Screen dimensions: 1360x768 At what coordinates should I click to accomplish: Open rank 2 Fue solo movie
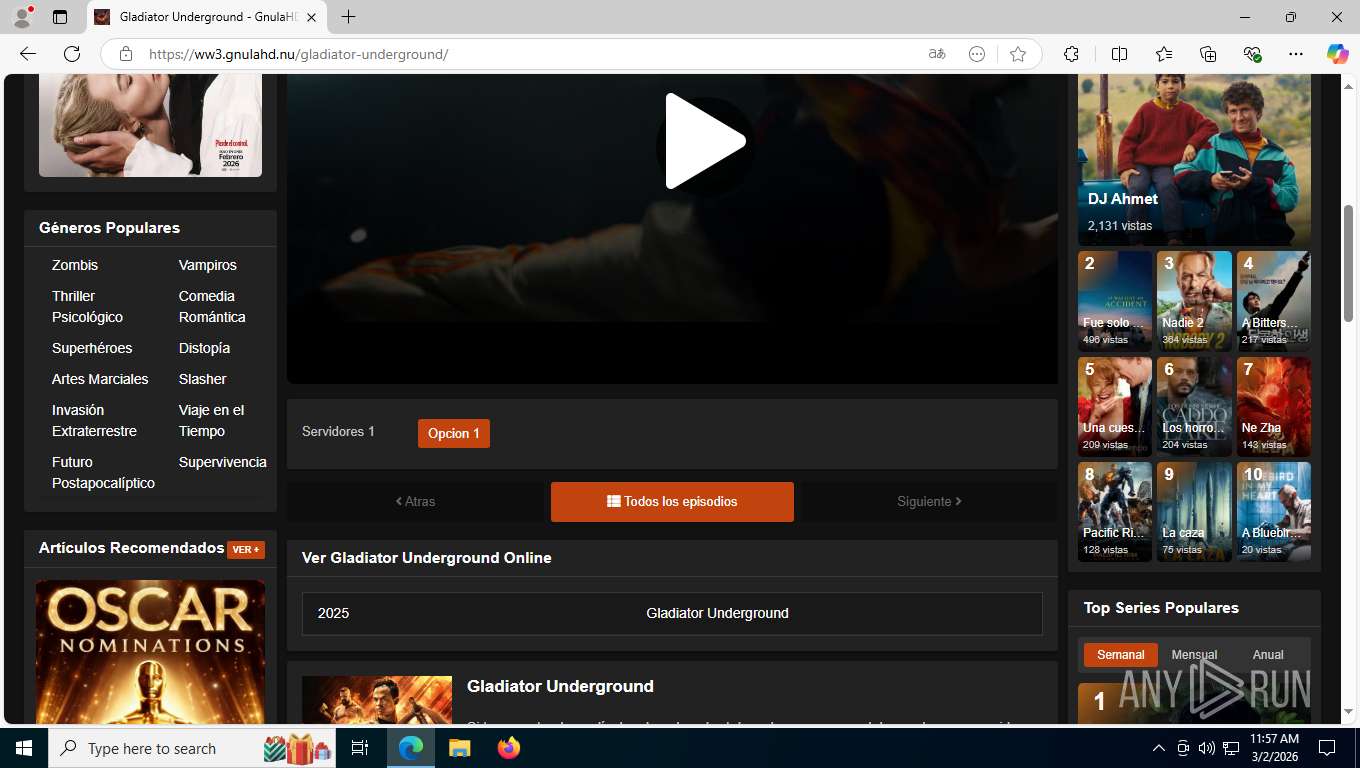click(1115, 300)
